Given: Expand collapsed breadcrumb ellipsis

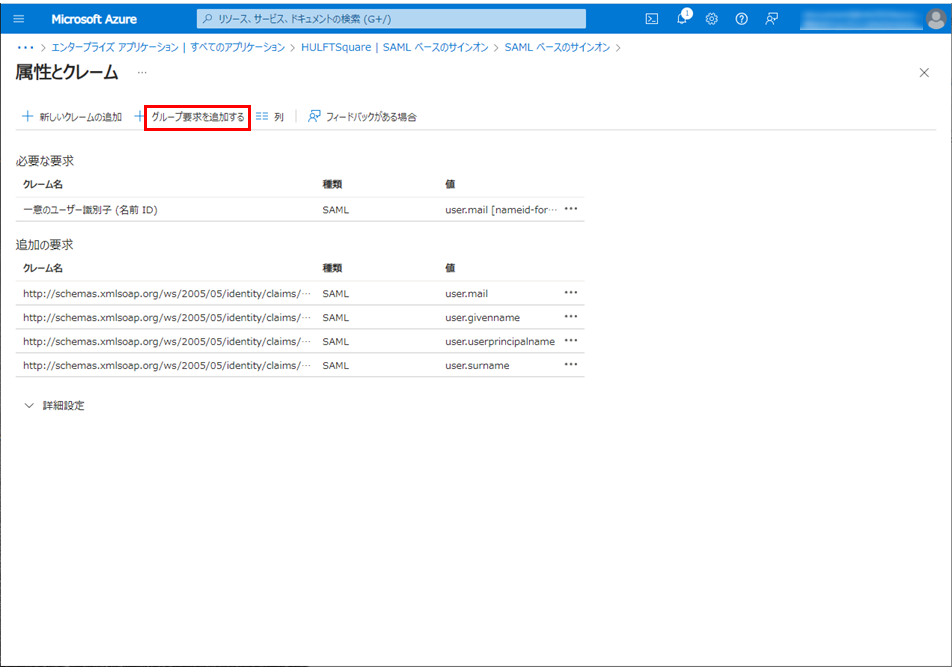Looking at the screenshot, I should (25, 47).
